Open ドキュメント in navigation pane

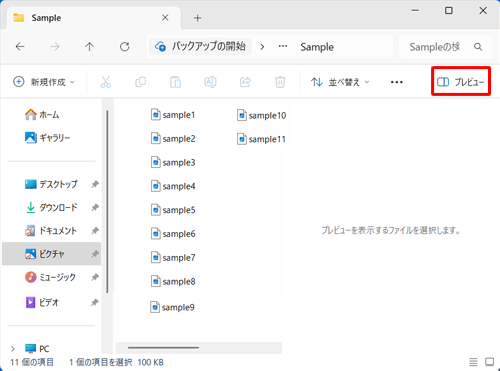click(51, 231)
